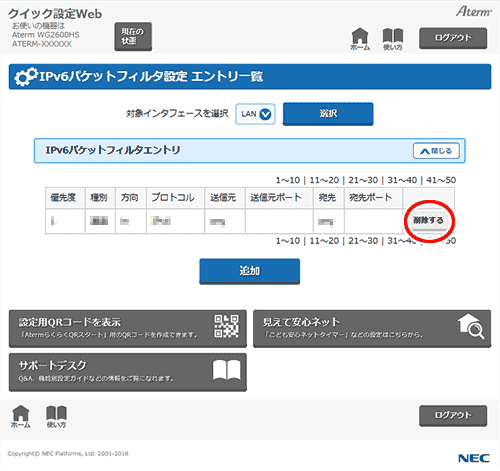This screenshot has width=500, height=471.
Task: Click 削除する for the filter entry
Action: [428, 220]
